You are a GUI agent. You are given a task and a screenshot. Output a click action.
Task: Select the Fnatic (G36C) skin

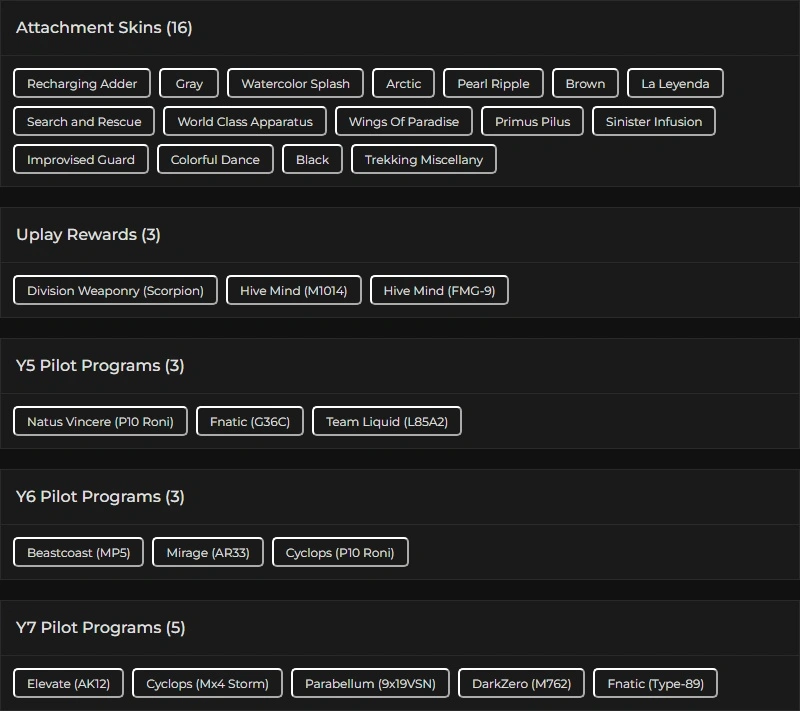pos(249,422)
